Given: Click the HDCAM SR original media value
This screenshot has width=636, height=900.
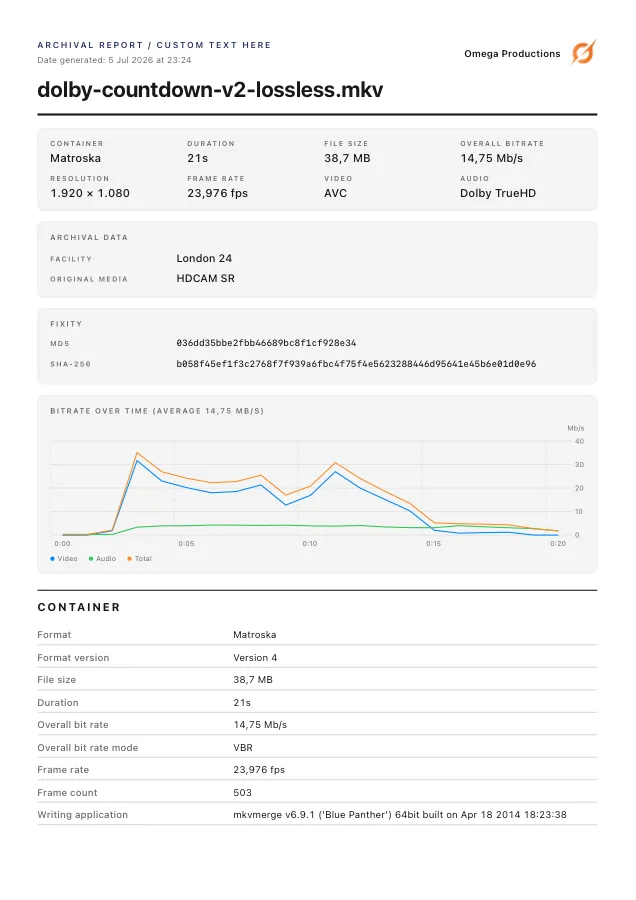Looking at the screenshot, I should [205, 278].
